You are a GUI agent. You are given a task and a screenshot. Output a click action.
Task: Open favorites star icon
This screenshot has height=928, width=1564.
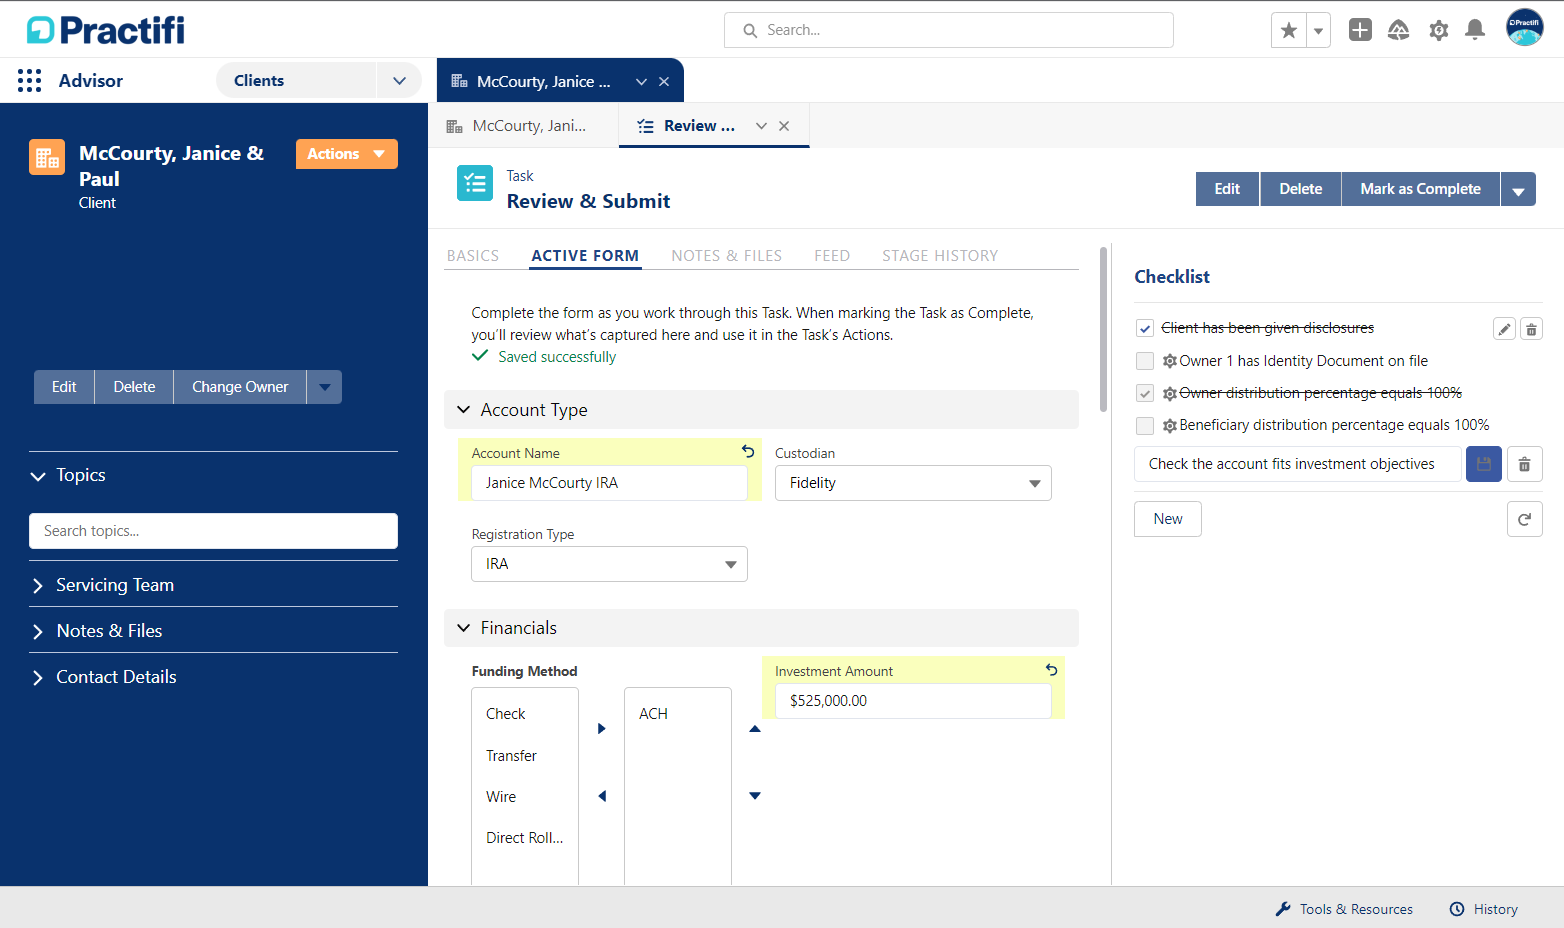click(x=1289, y=30)
